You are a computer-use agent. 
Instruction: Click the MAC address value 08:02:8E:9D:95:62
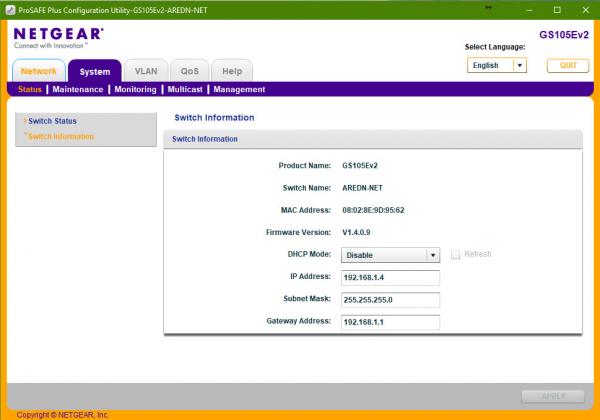pyautogui.click(x=373, y=210)
